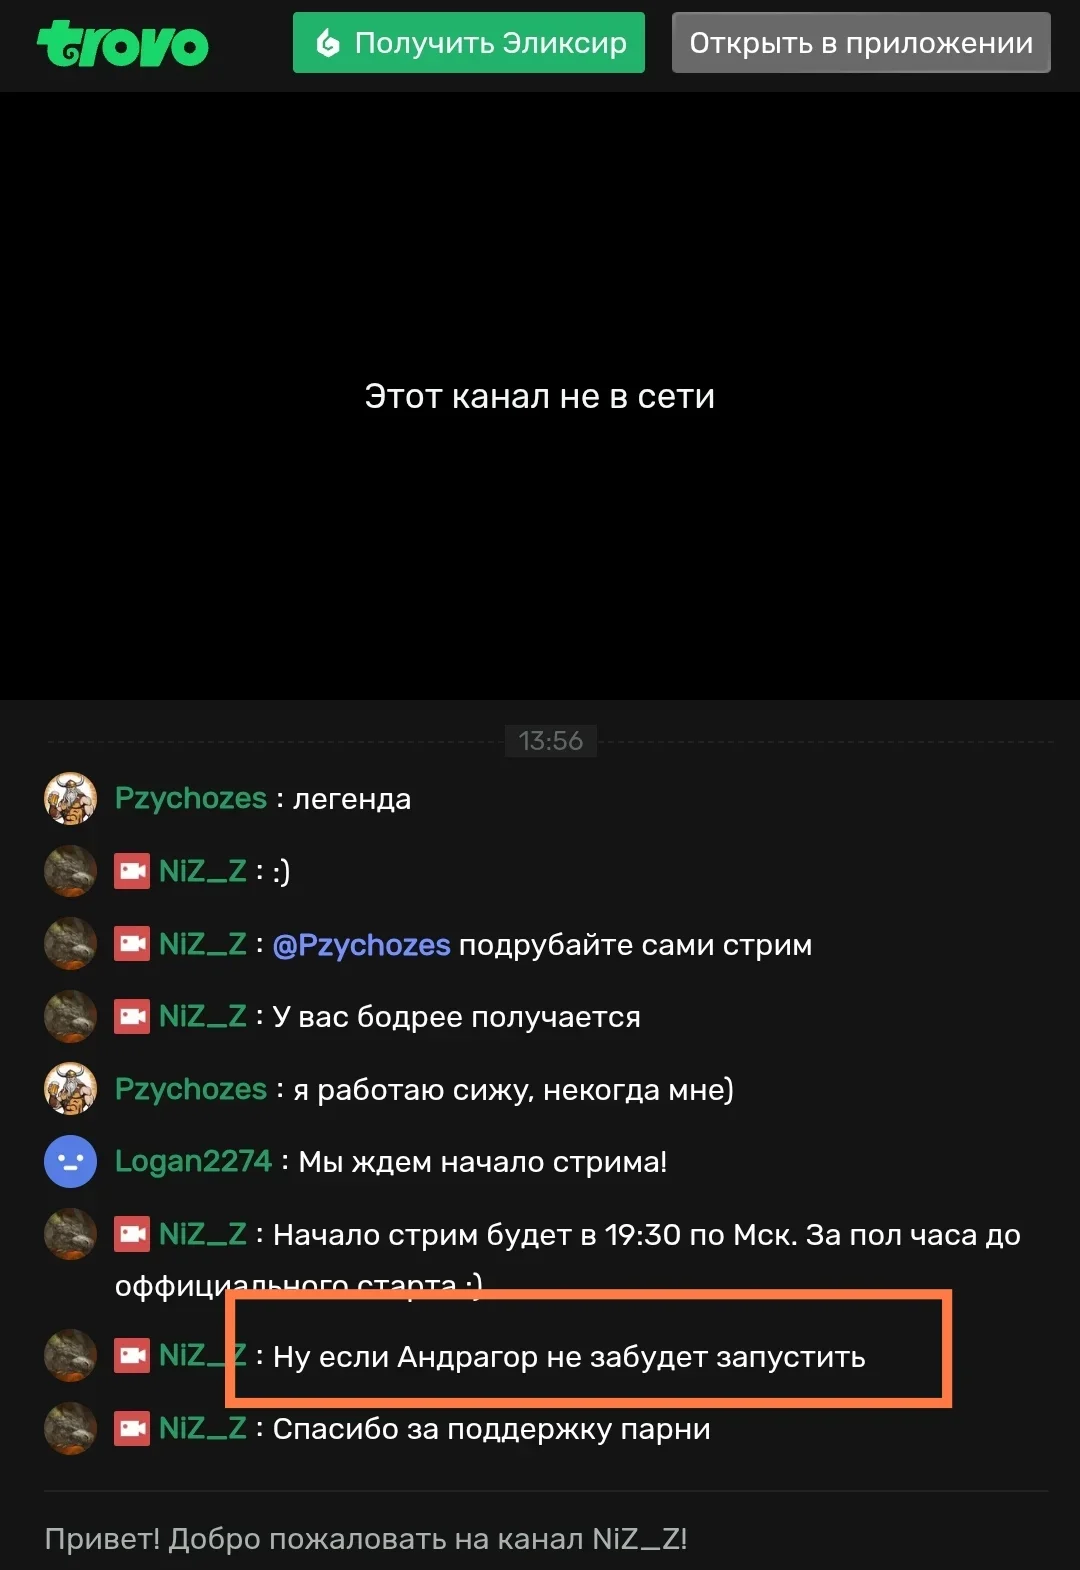Image resolution: width=1080 pixels, height=1570 pixels.
Task: Open Pzychozes avatar next to легенда message
Action: (x=70, y=798)
